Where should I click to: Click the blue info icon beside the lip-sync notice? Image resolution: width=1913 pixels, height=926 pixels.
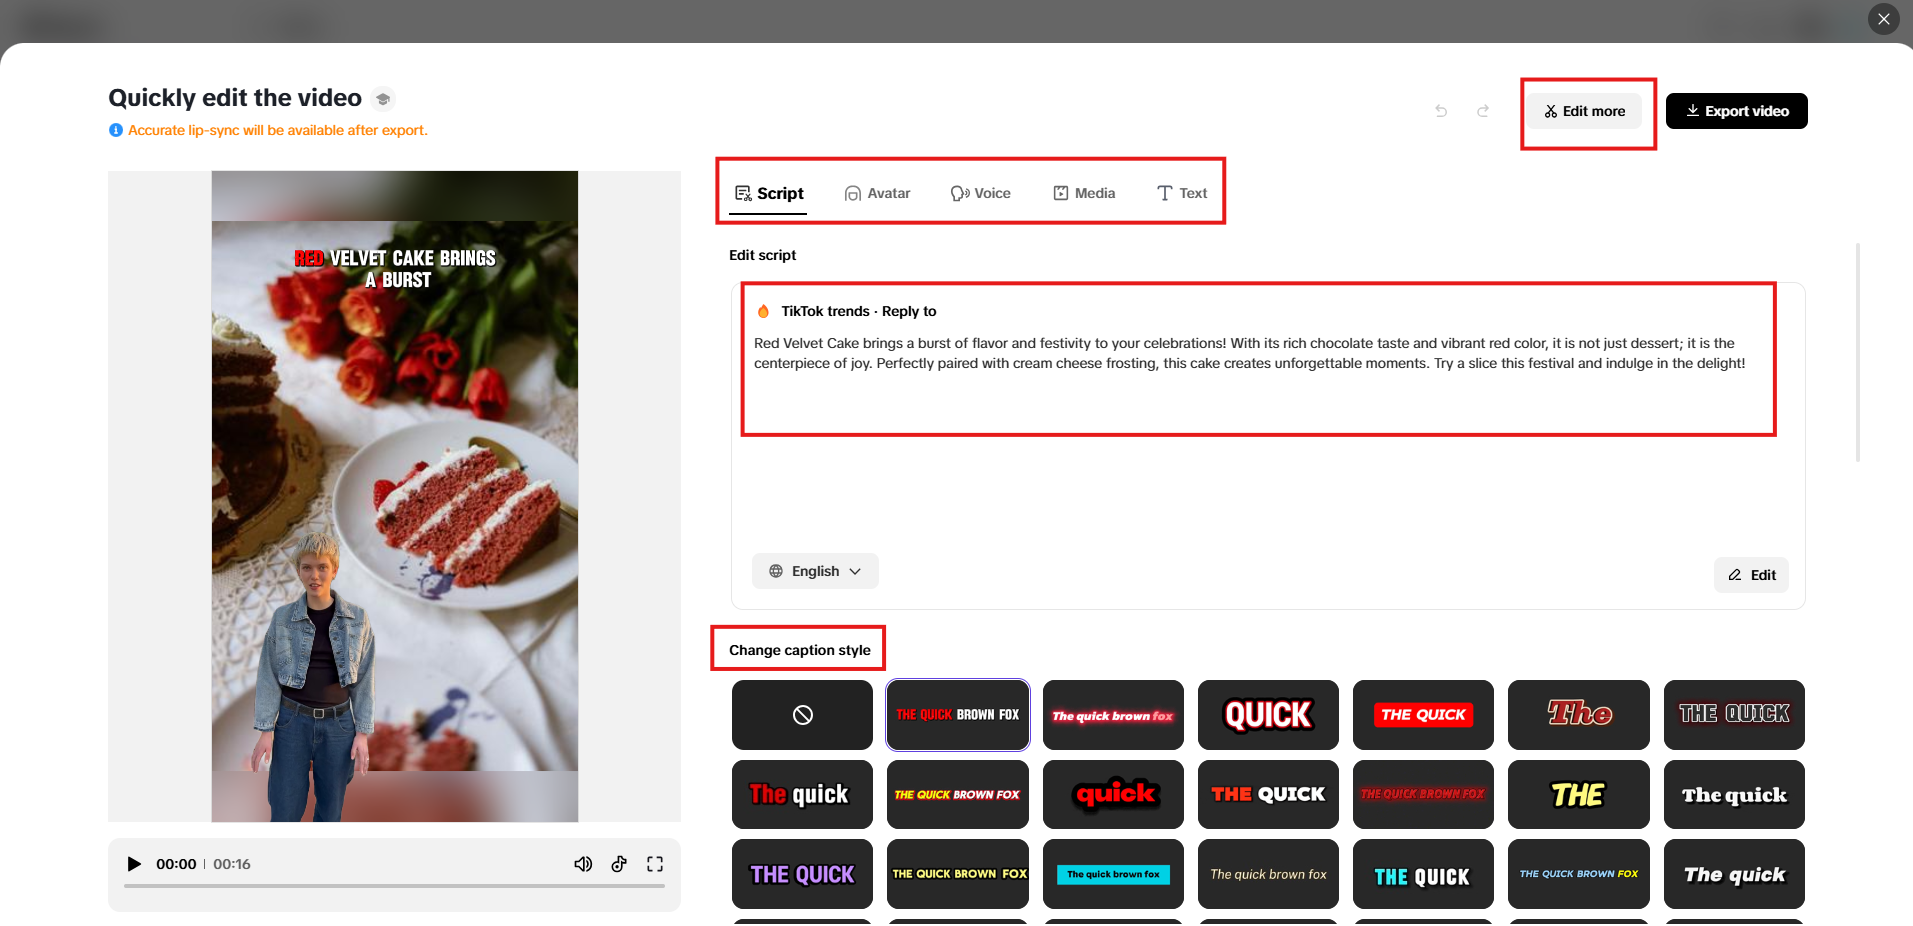(x=115, y=129)
